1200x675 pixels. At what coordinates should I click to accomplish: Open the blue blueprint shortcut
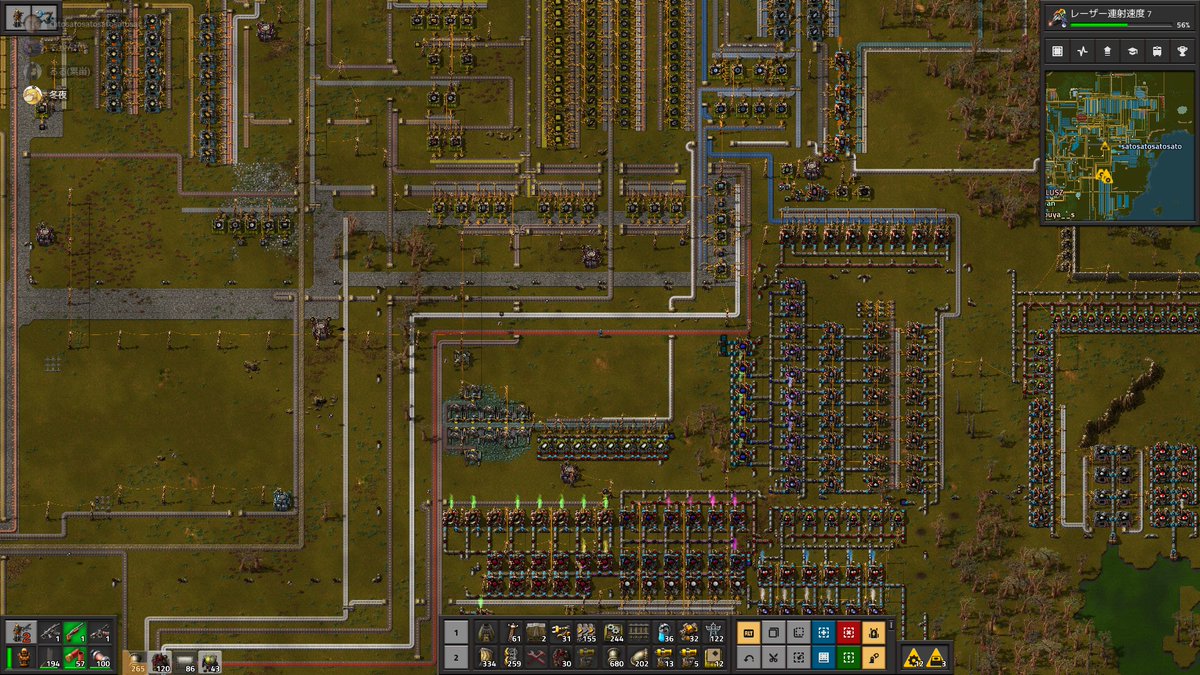click(823, 632)
